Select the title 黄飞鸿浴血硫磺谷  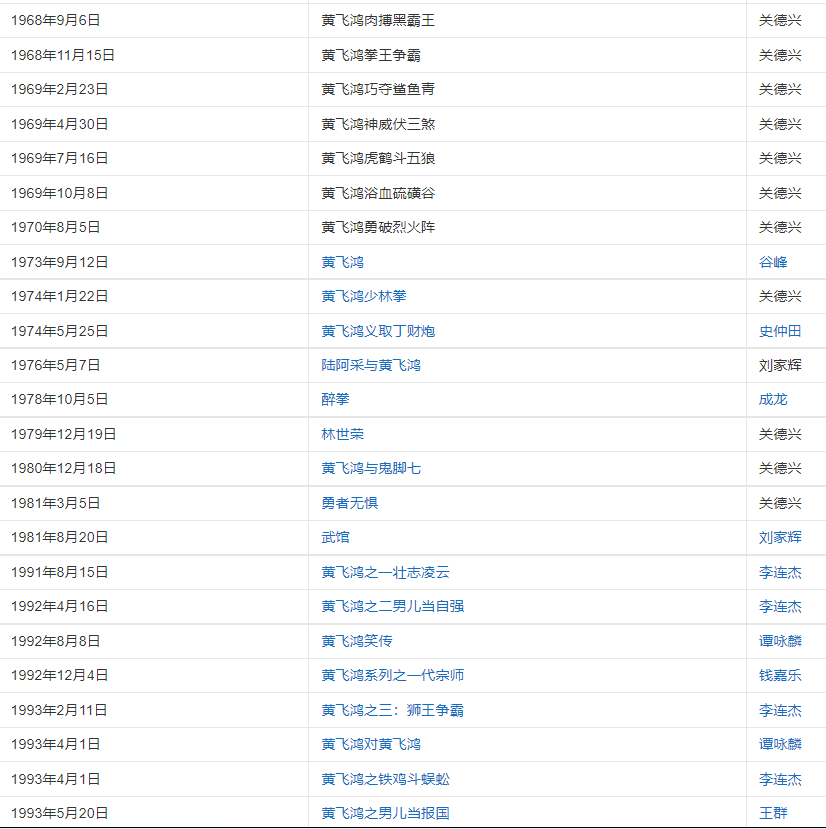[378, 194]
